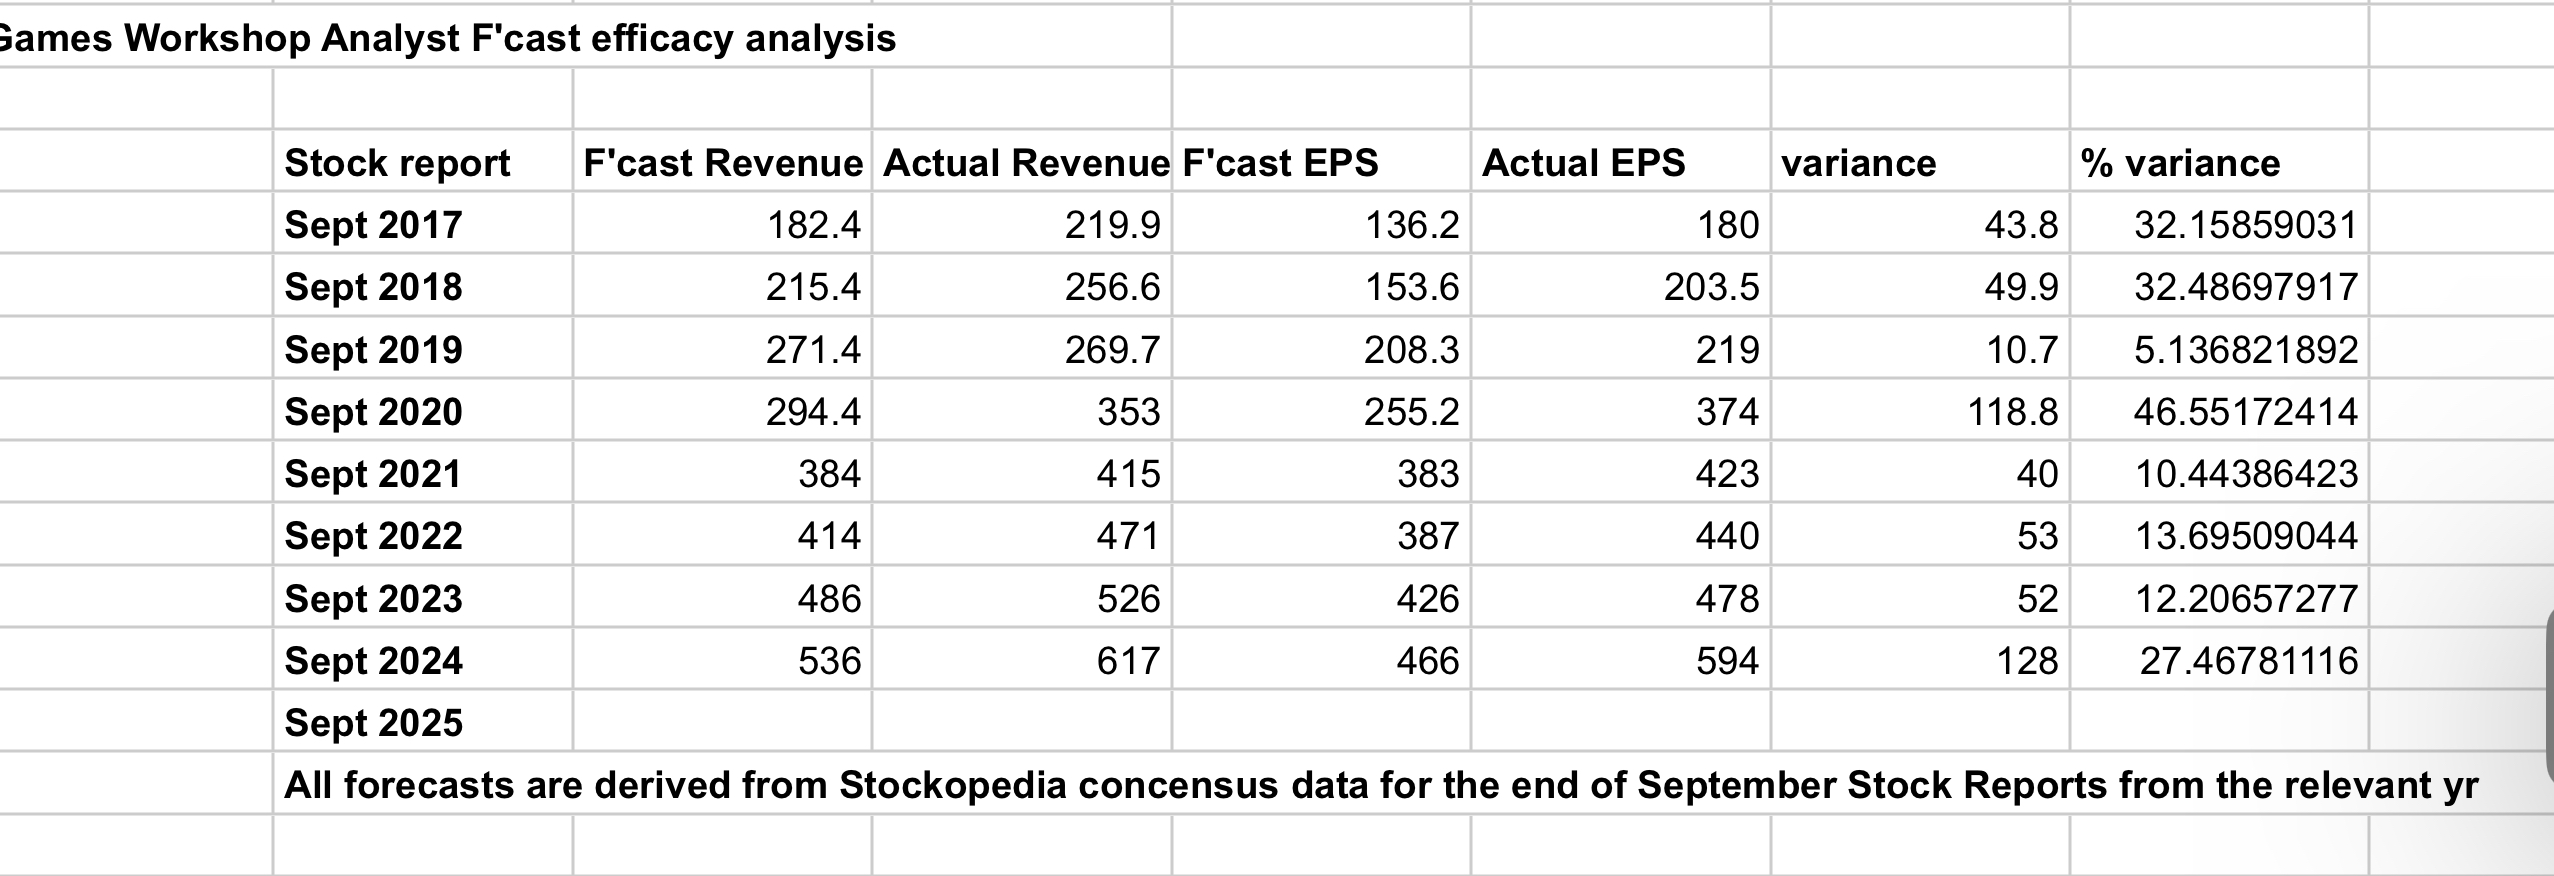Select Sept 2018 F'cast Revenue value 215.4

tap(813, 287)
